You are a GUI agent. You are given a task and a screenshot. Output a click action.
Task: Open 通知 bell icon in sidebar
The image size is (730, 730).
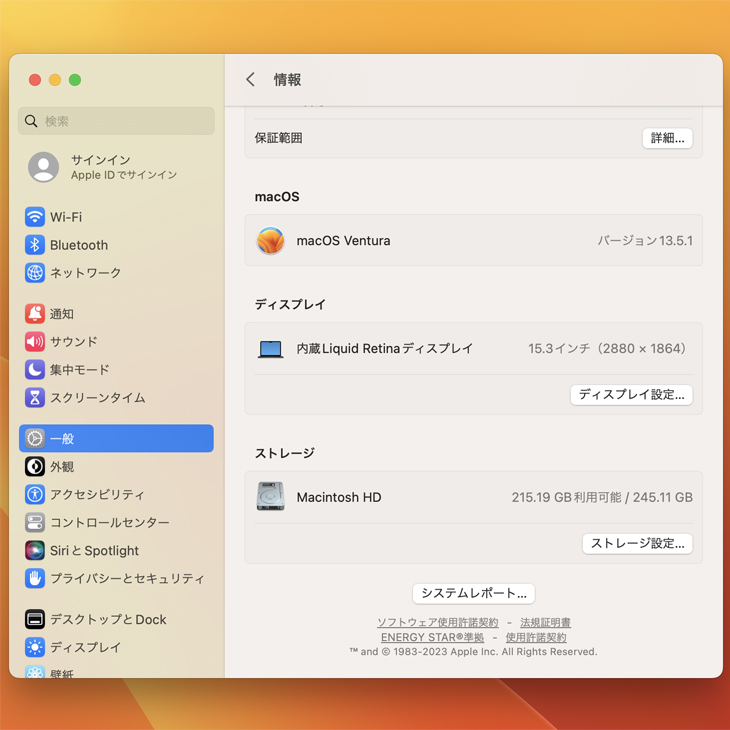35,314
